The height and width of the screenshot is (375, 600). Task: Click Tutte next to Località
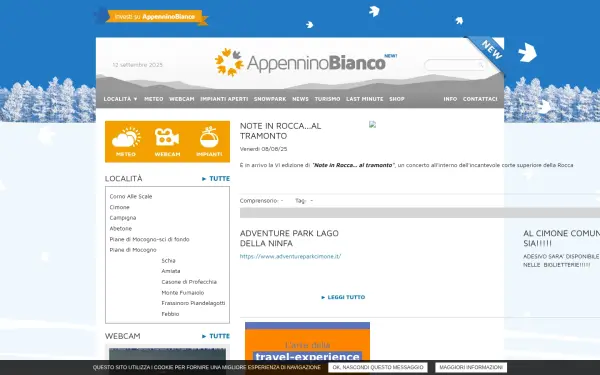point(216,179)
